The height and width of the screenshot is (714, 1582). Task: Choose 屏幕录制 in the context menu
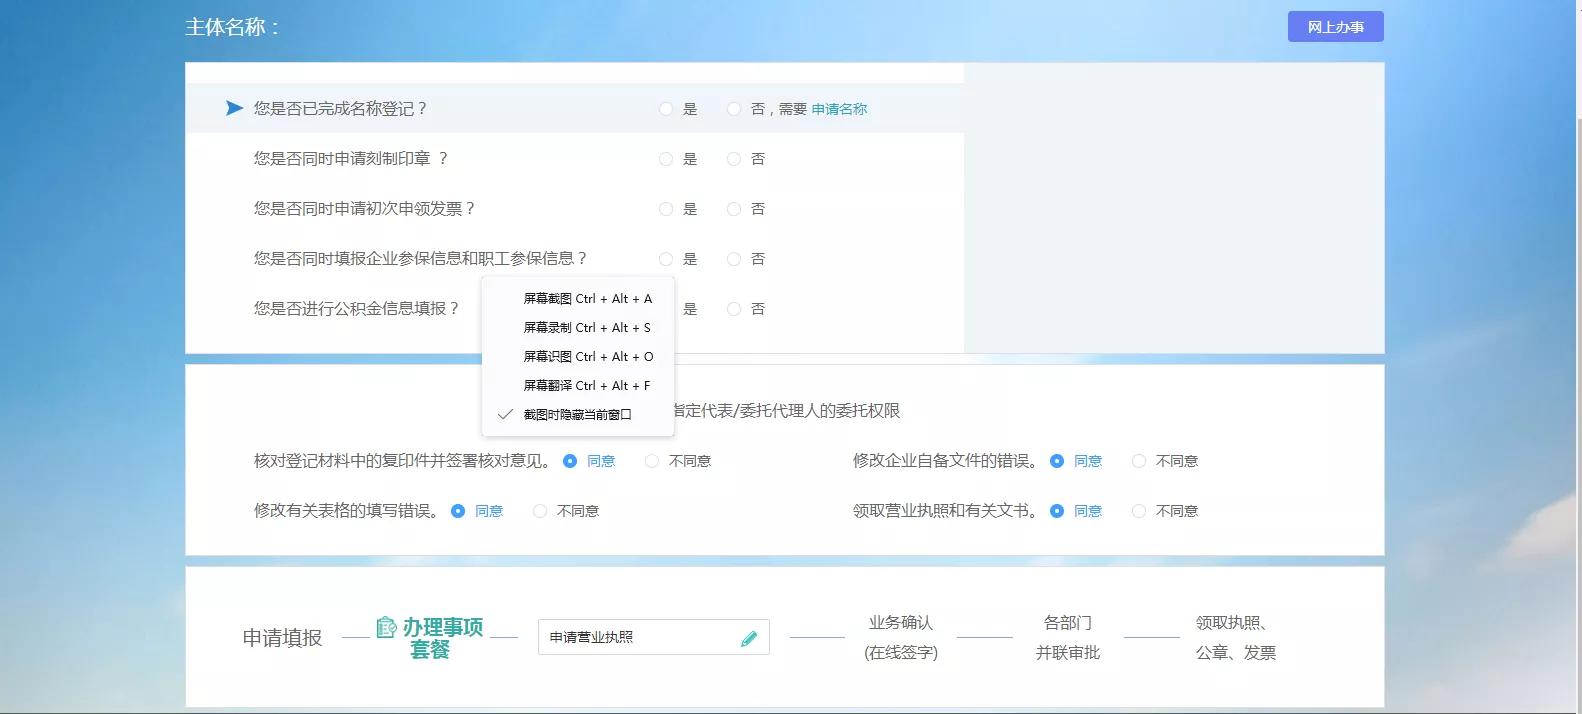586,327
